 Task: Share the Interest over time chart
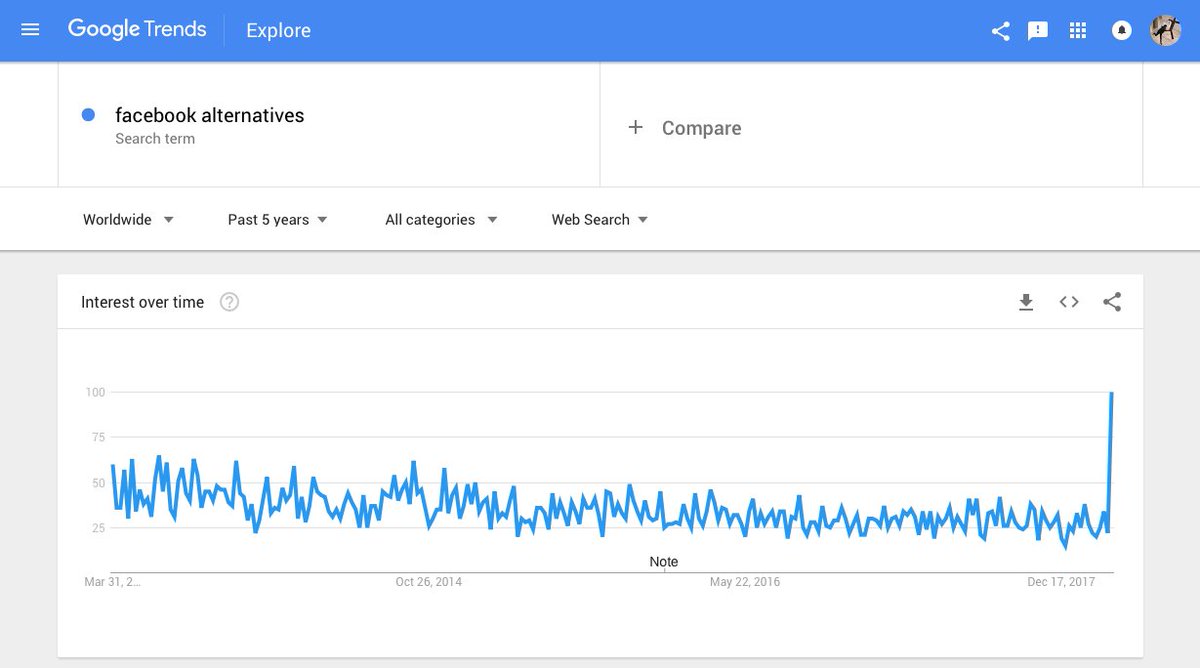click(x=1112, y=302)
